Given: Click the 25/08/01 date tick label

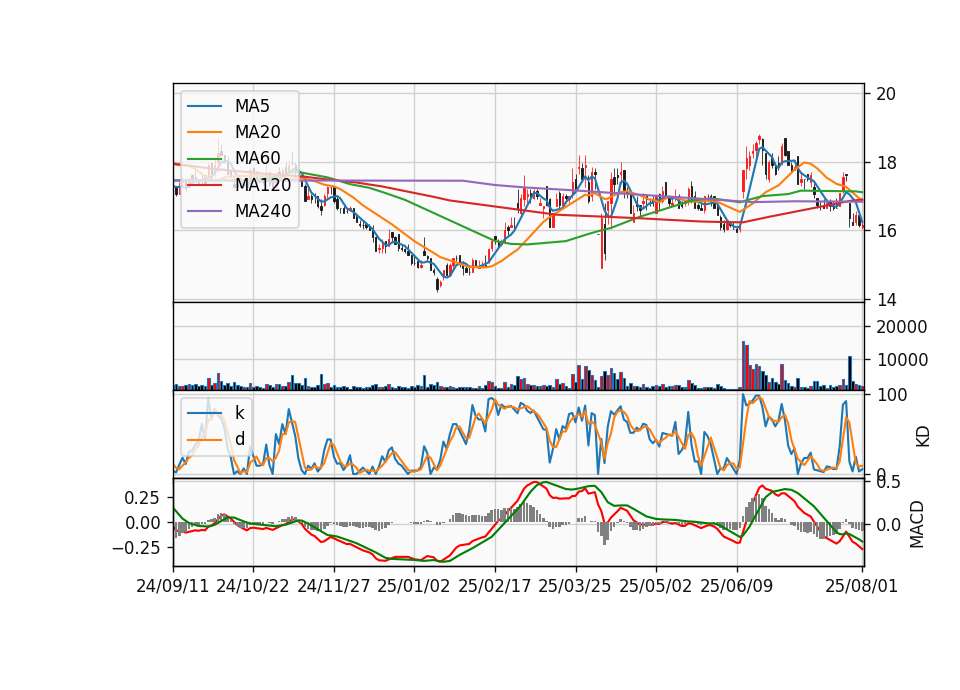Looking at the screenshot, I should coord(861,586).
